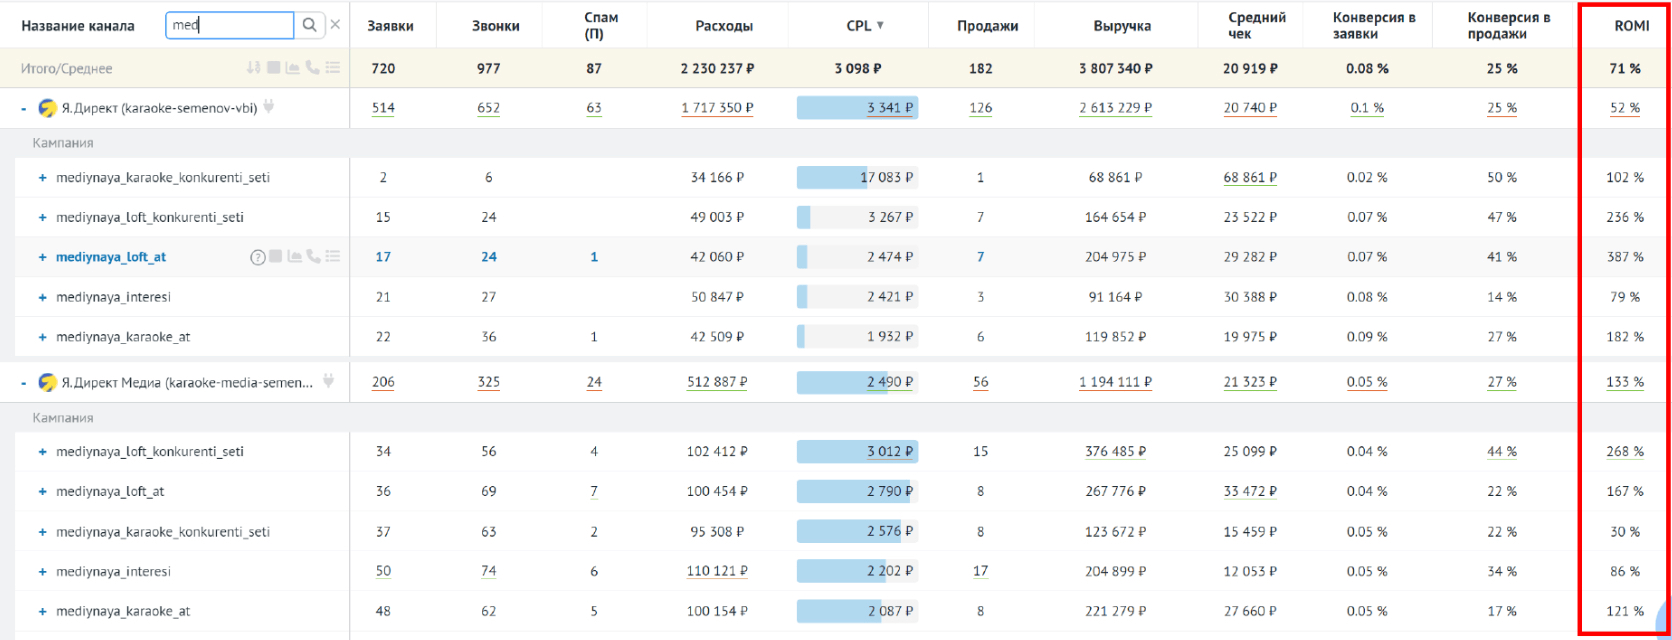
Task: Click the chart icon in Итого/Среднее row
Action: coord(293,68)
